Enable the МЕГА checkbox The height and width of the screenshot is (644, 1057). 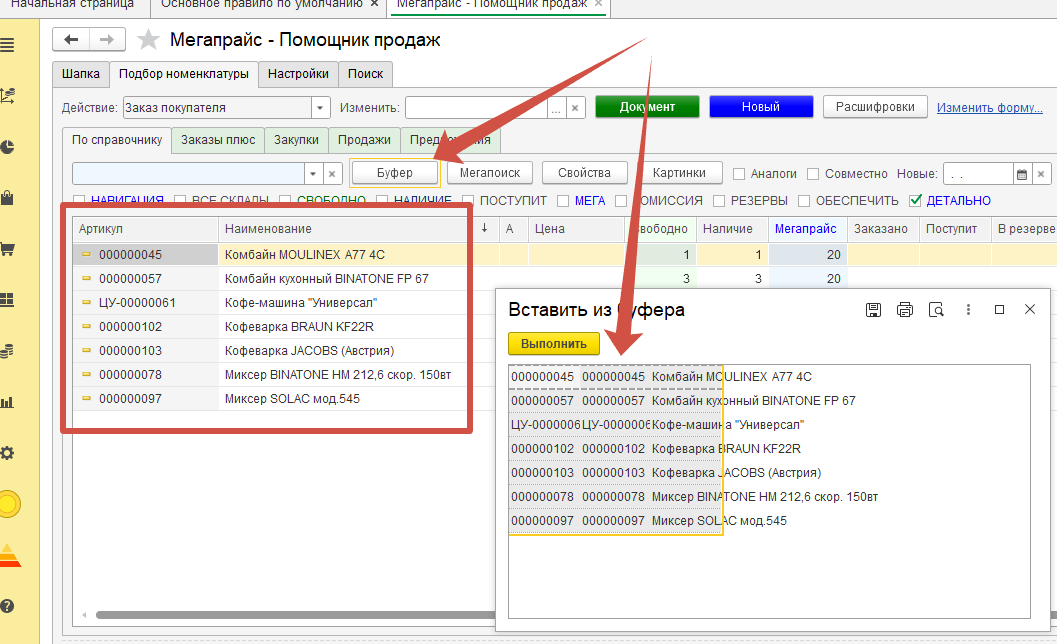coord(563,200)
